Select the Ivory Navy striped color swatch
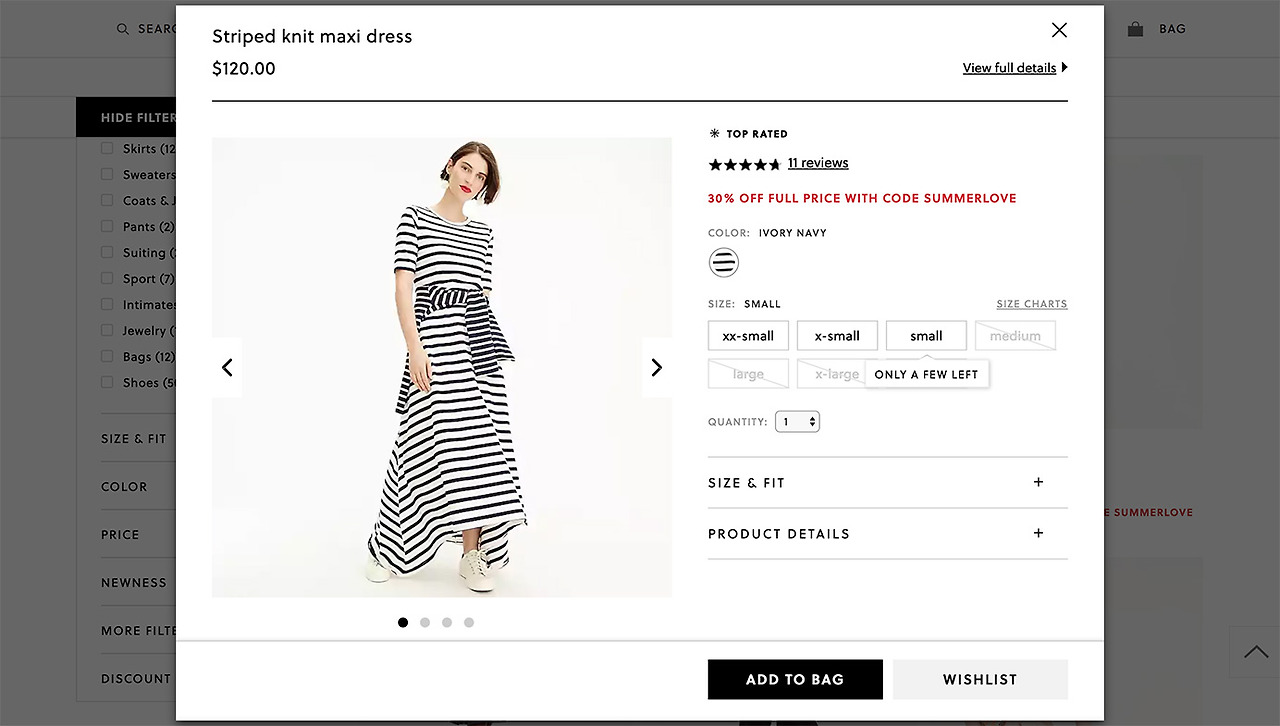This screenshot has width=1280, height=726. point(723,263)
